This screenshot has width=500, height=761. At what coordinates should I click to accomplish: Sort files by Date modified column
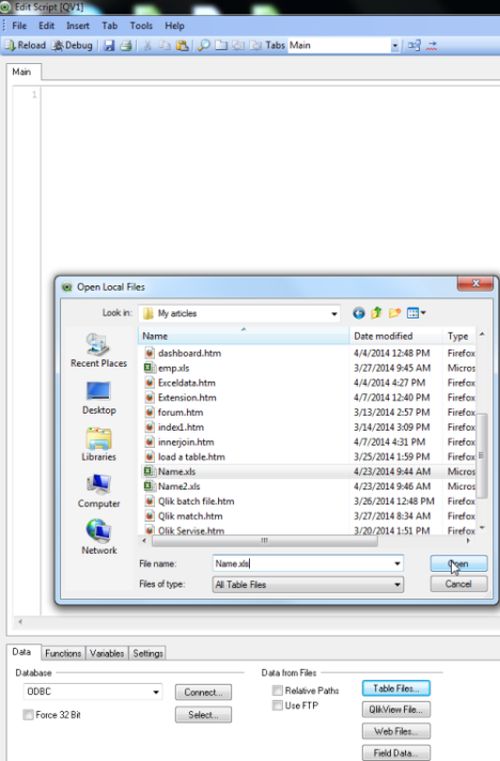pyautogui.click(x=396, y=336)
